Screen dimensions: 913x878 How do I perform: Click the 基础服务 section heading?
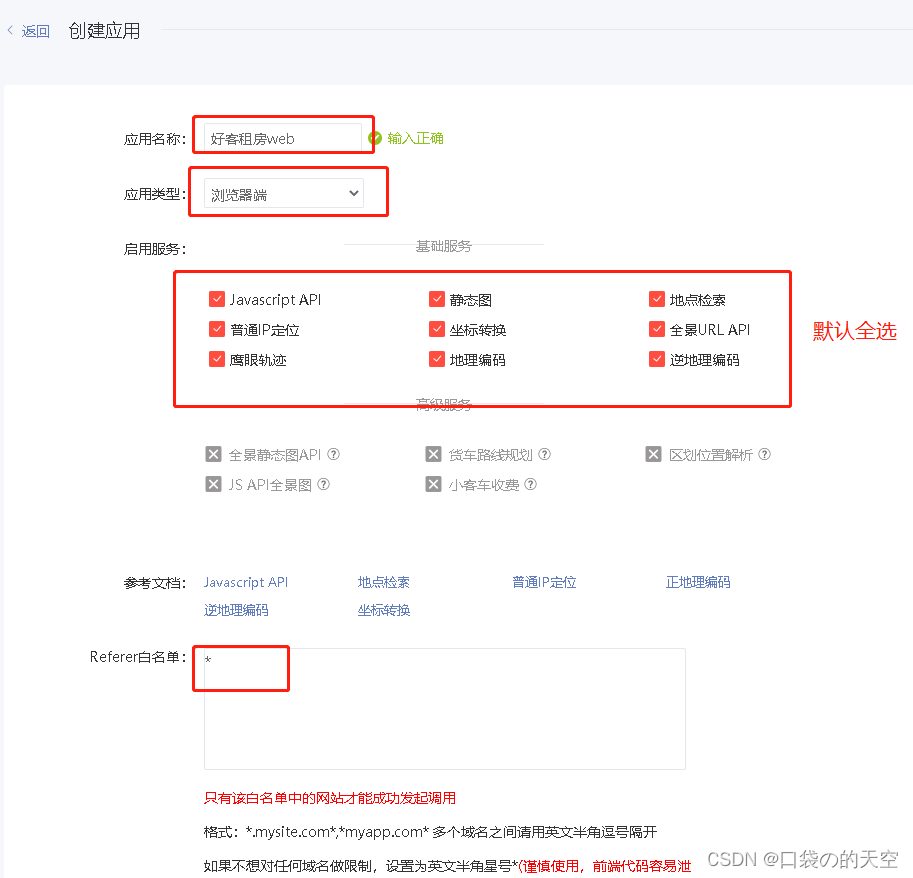pos(444,246)
